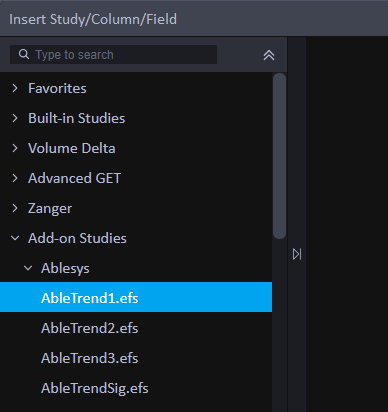Click the magnifier search icon
Screen dimensions: 388x412
click(x=24, y=54)
